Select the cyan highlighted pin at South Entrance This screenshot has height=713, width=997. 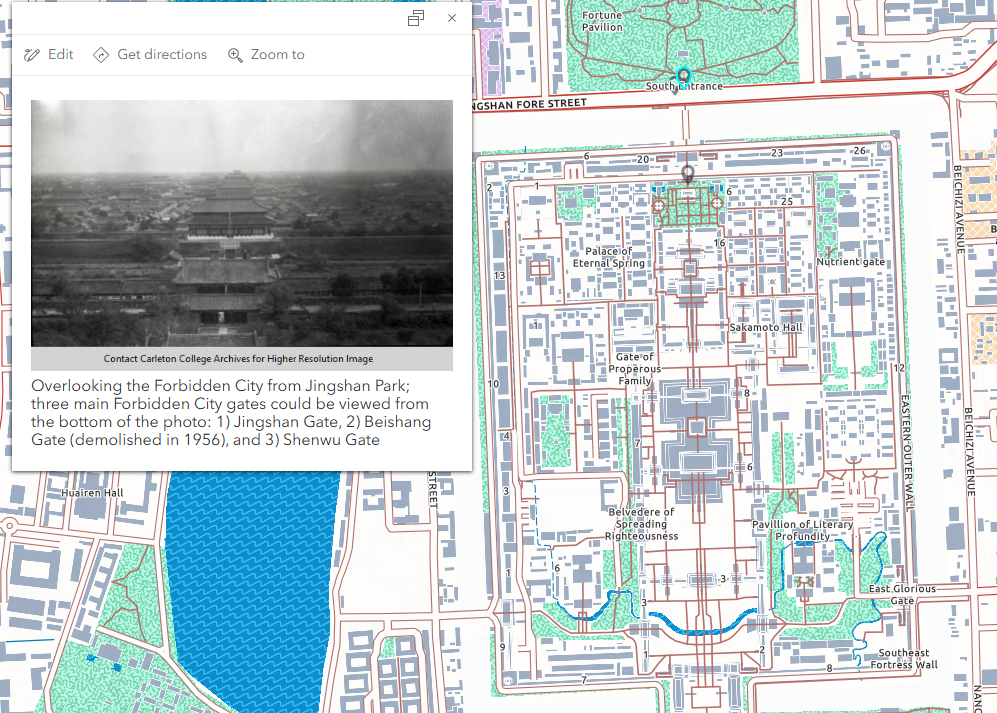coord(684,76)
